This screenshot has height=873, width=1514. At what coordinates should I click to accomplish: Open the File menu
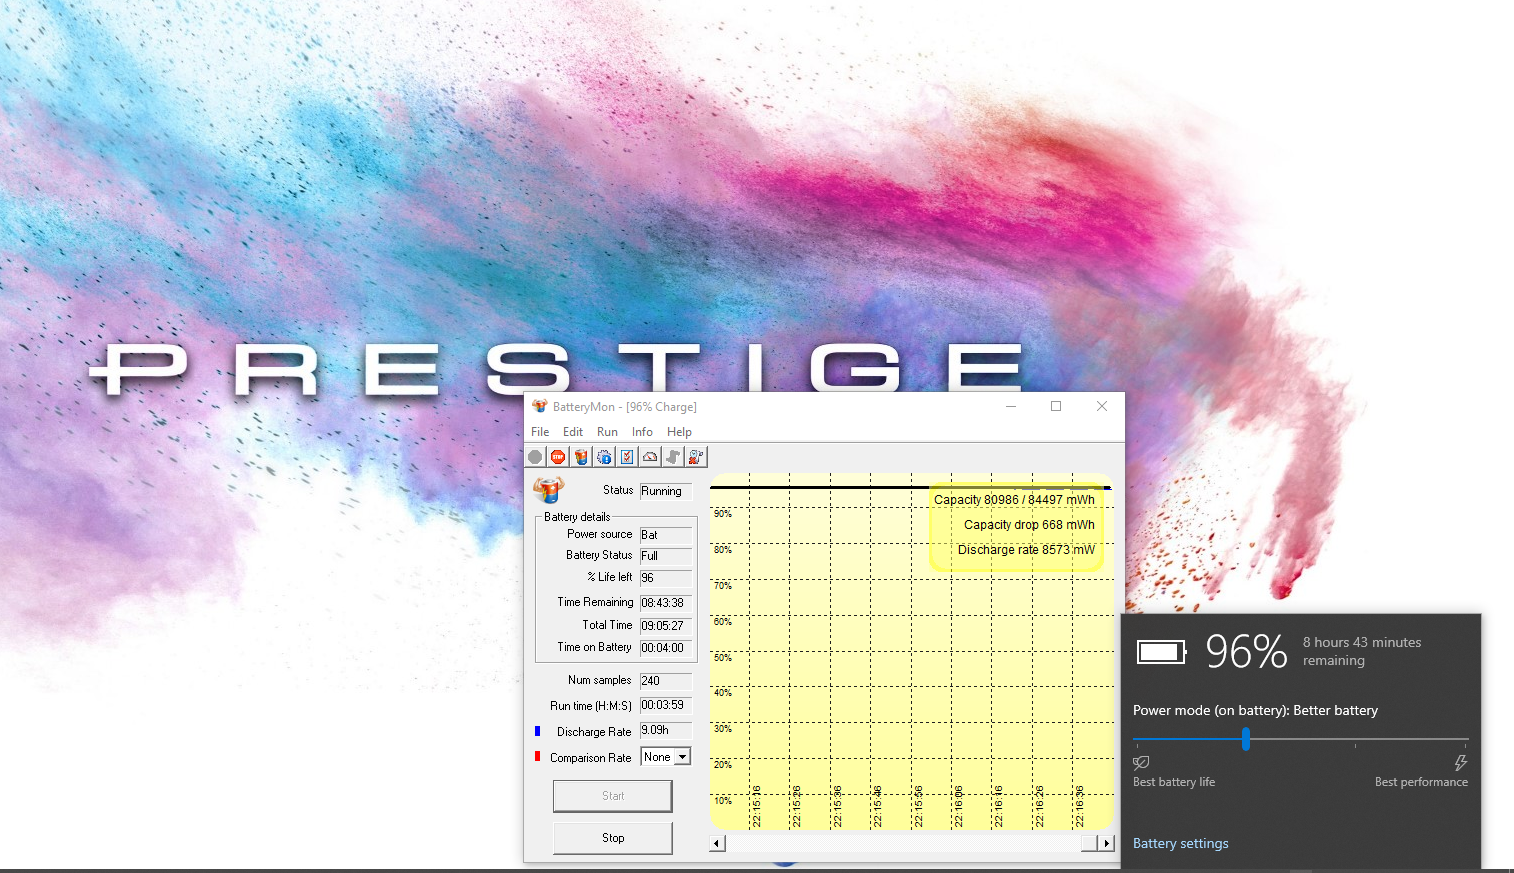click(540, 432)
